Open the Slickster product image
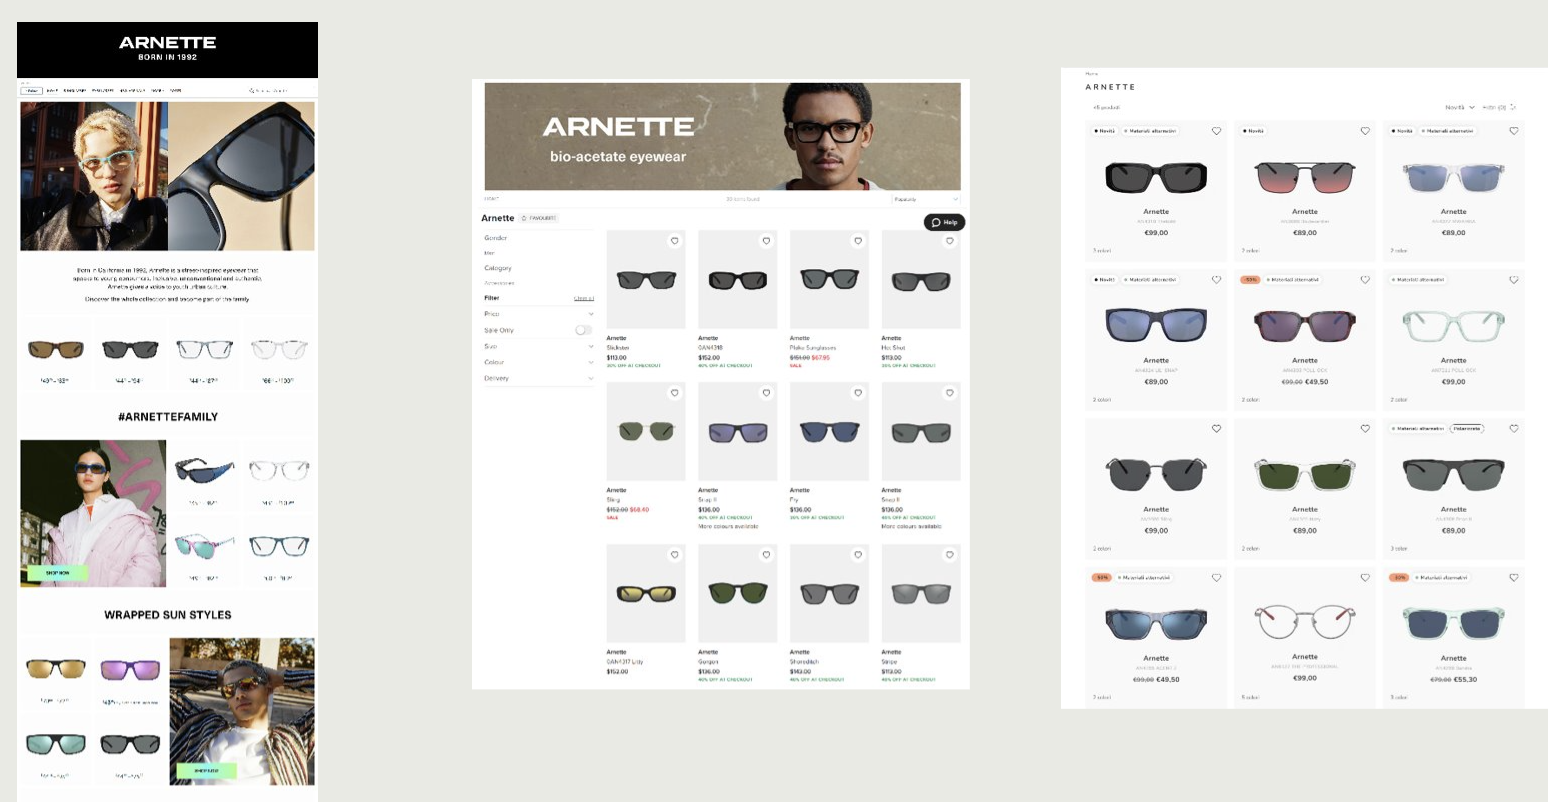Screen dimensions: 1548x802 click(x=645, y=280)
